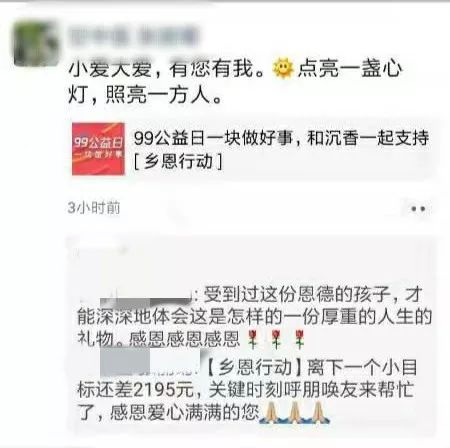This screenshot has height=448, width=450.
Task: Click the sun smiley emoji in post
Action: [x=283, y=69]
